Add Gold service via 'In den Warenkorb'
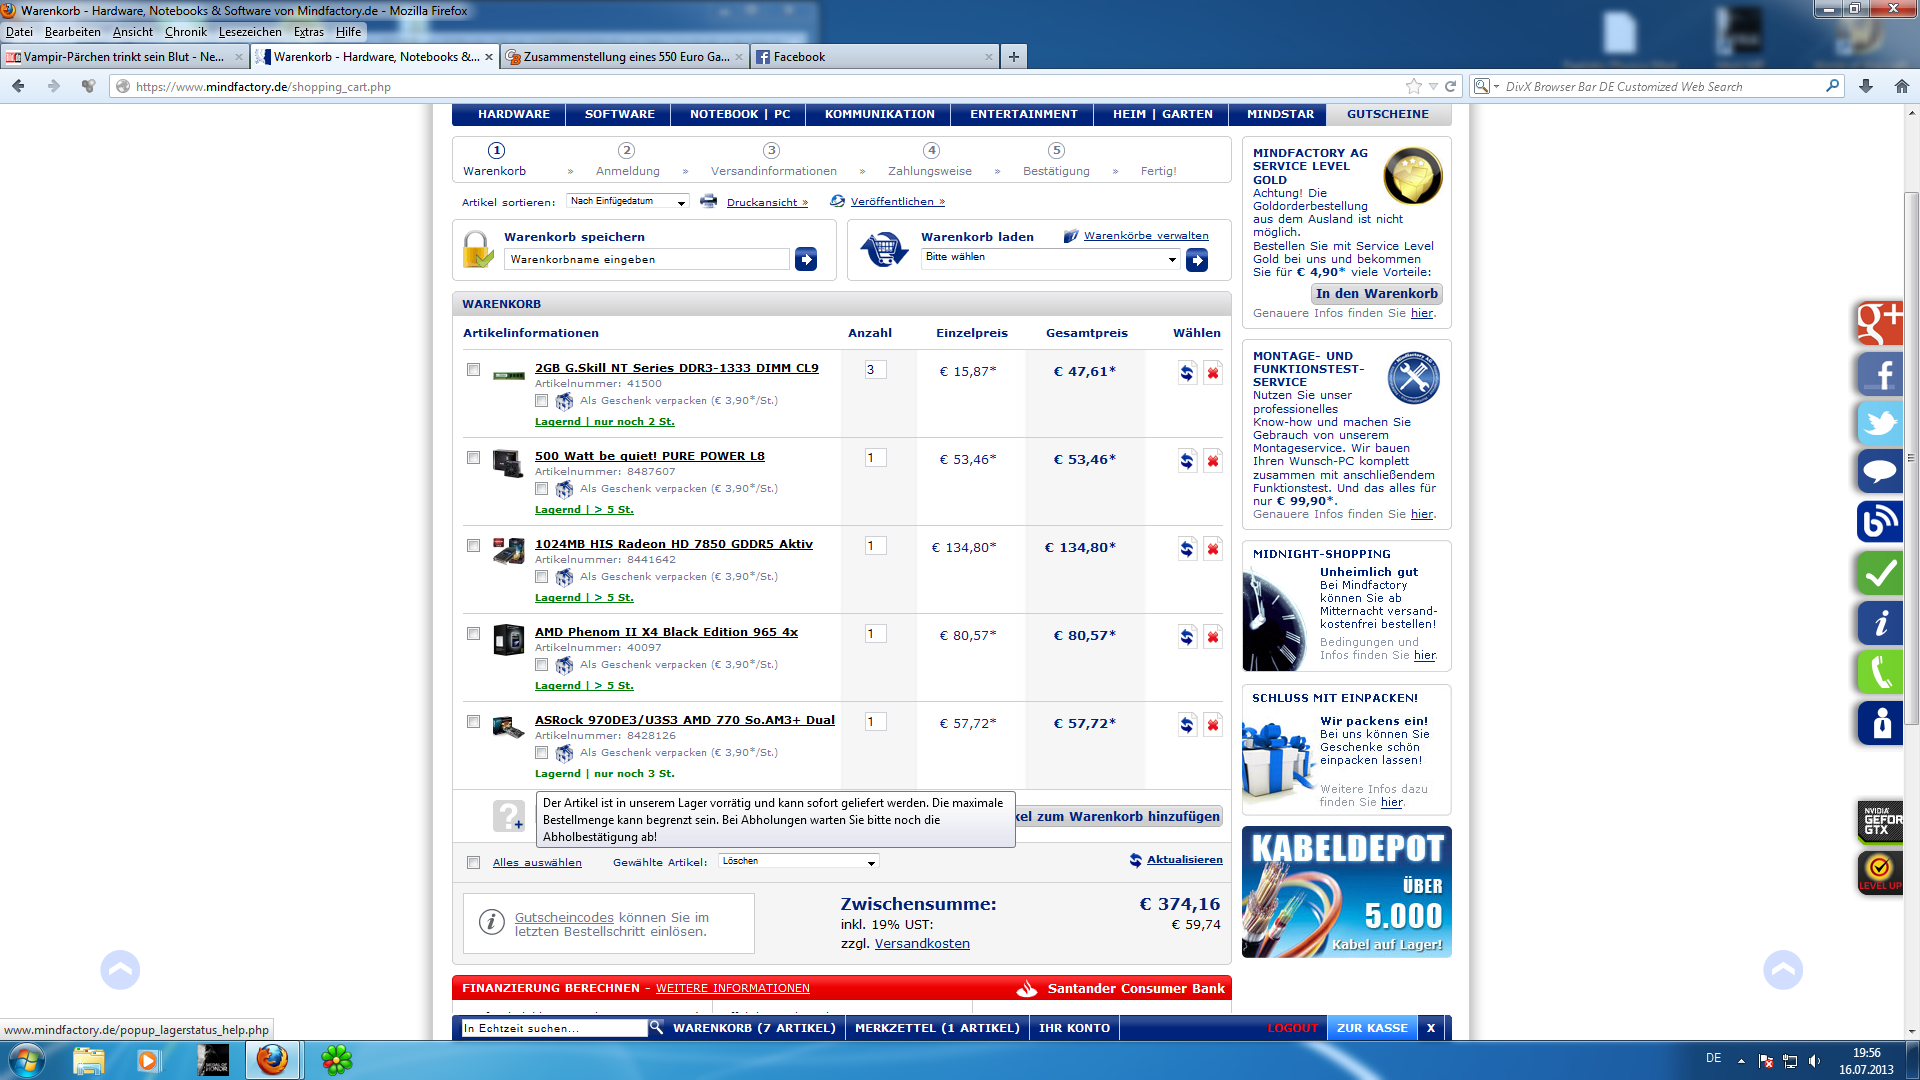1920x1080 pixels. click(1376, 294)
